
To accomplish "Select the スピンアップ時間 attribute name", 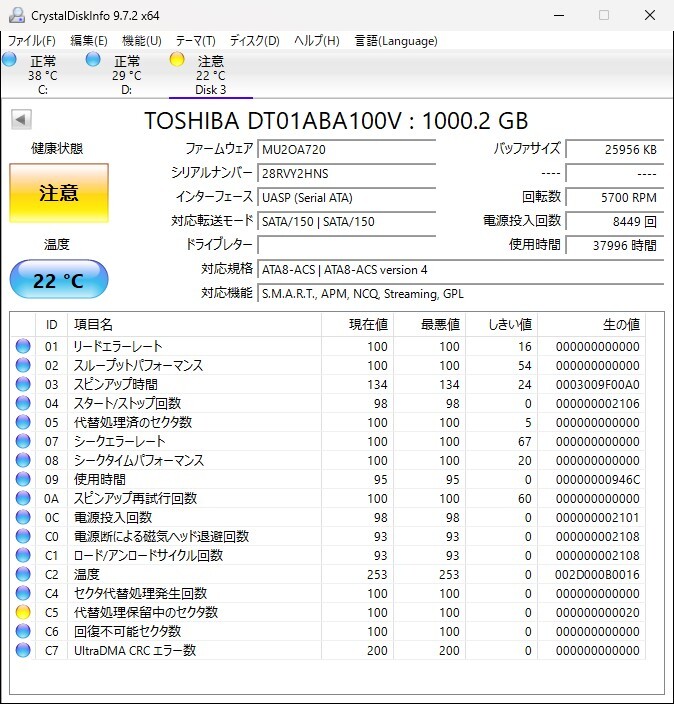I will coord(116,384).
